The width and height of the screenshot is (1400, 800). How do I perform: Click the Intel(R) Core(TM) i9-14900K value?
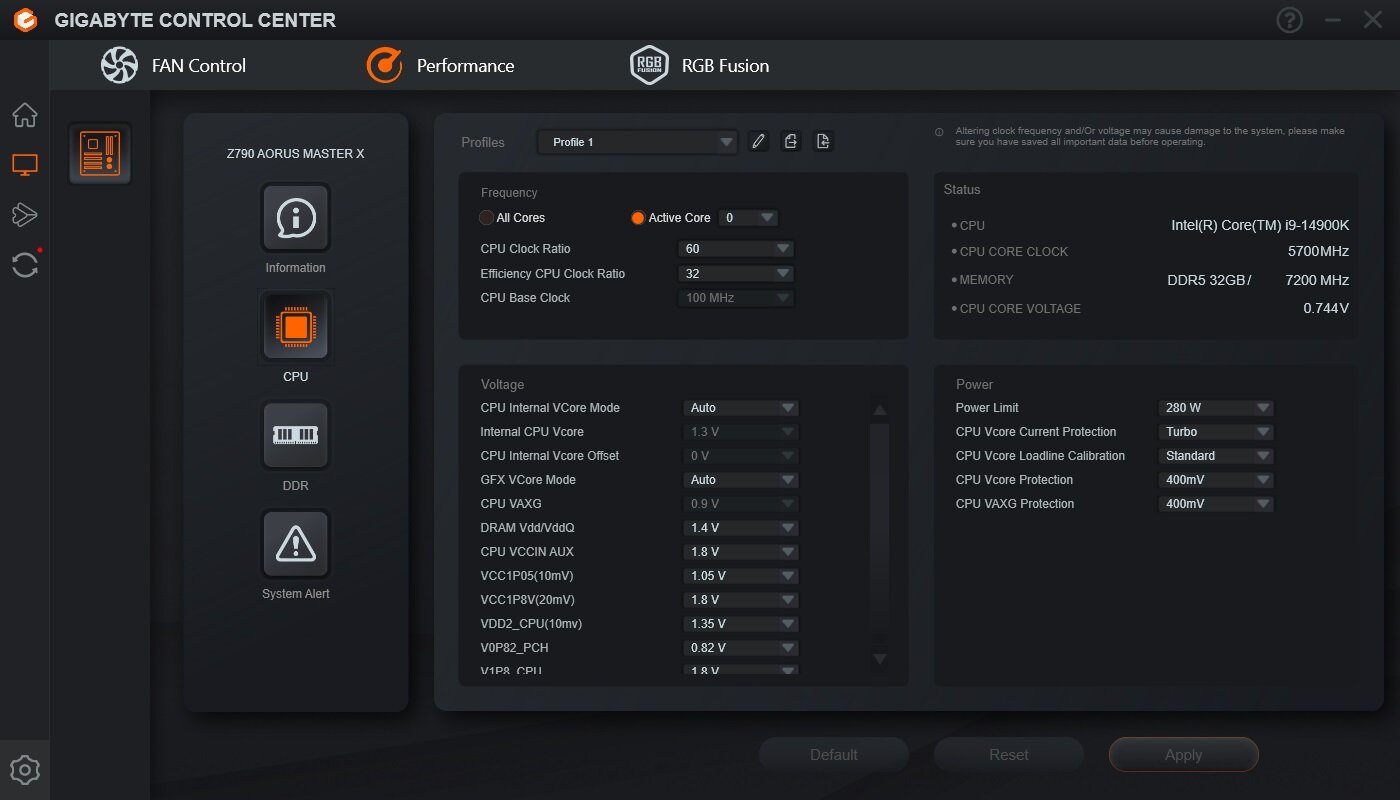tap(1260, 225)
